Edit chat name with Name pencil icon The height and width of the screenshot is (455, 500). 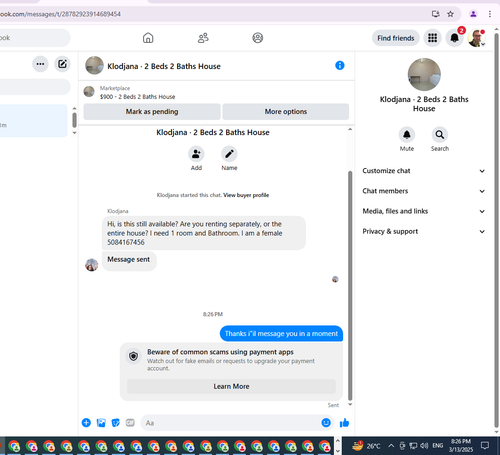tap(229, 154)
